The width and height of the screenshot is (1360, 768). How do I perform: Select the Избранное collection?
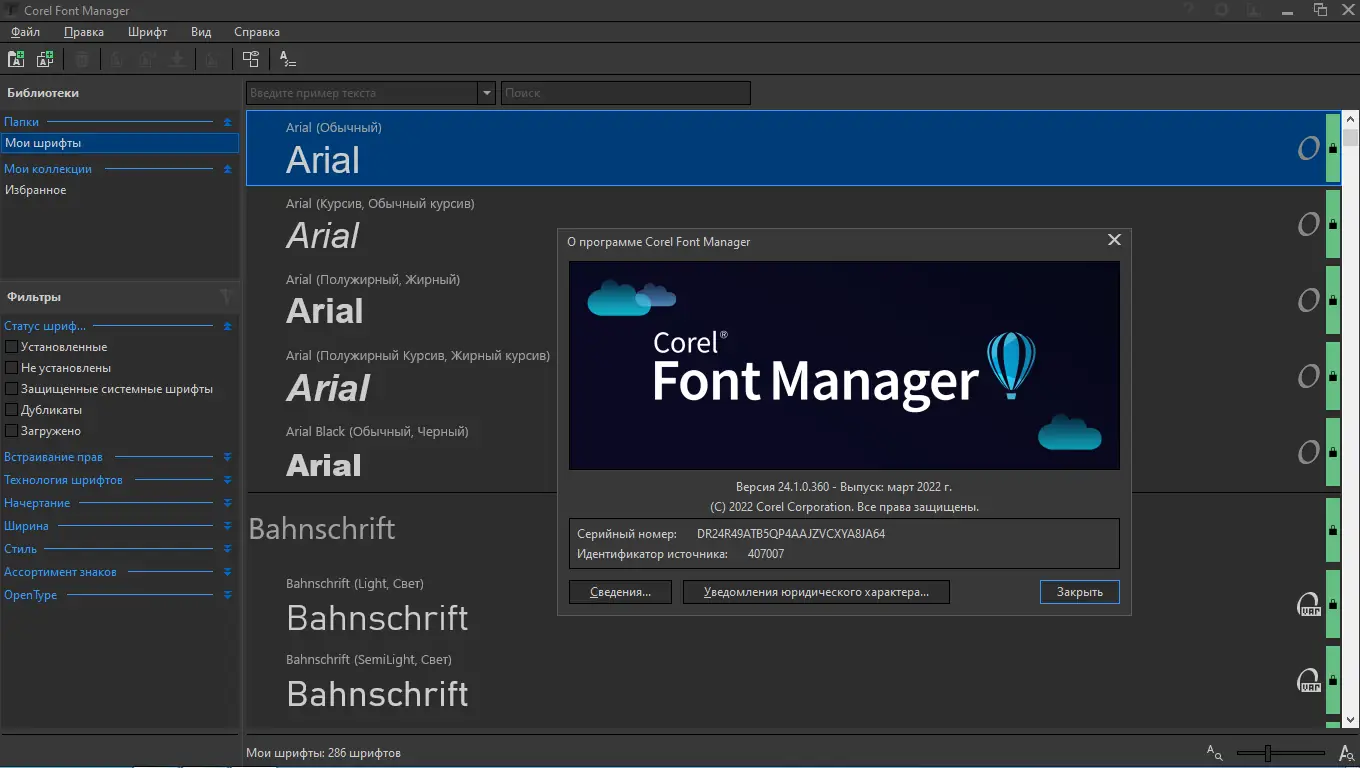click(120, 190)
